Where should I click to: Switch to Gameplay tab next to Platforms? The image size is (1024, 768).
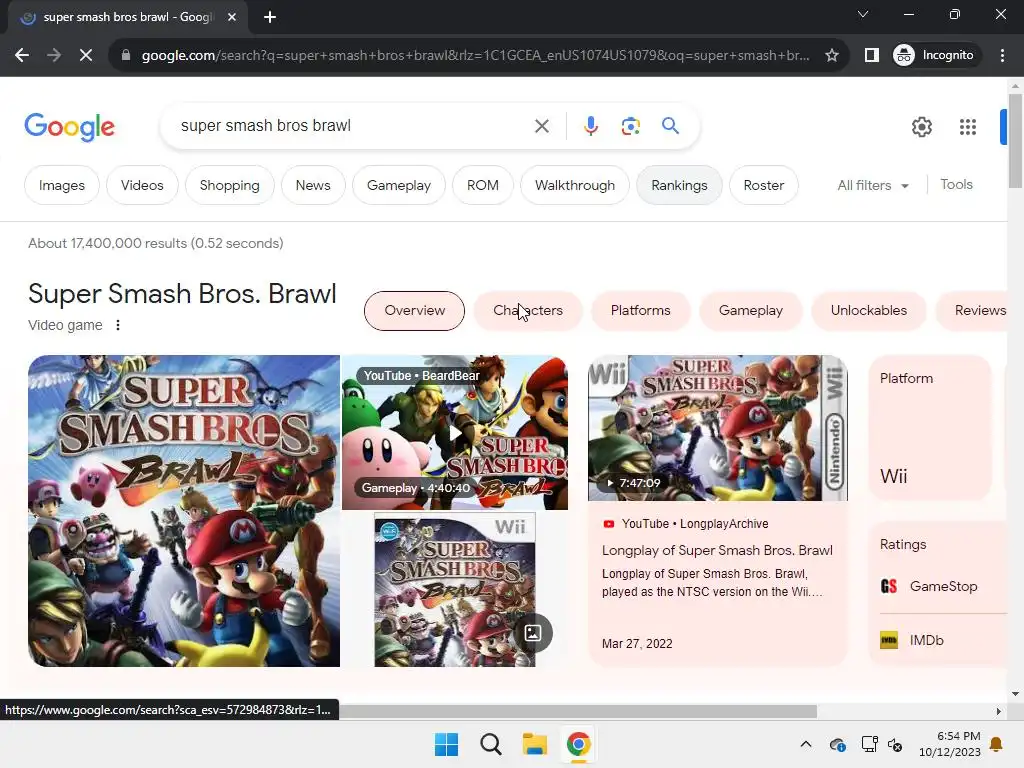750,311
